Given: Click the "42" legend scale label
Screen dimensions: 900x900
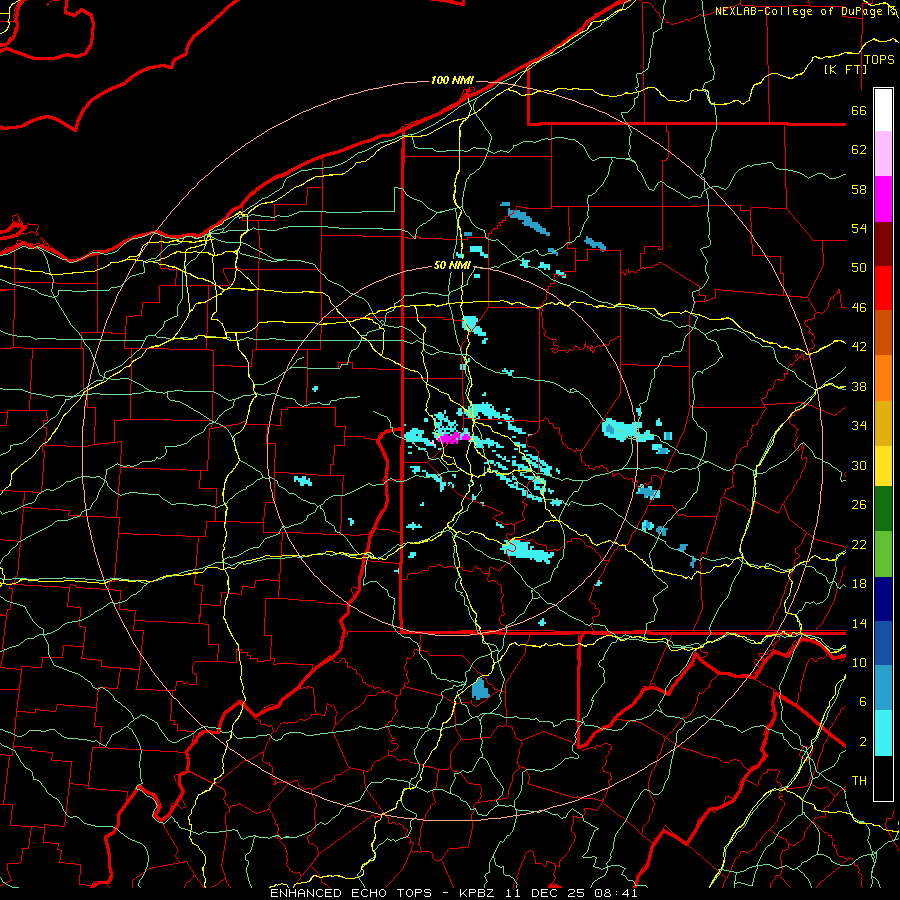Looking at the screenshot, I should click(x=859, y=347).
